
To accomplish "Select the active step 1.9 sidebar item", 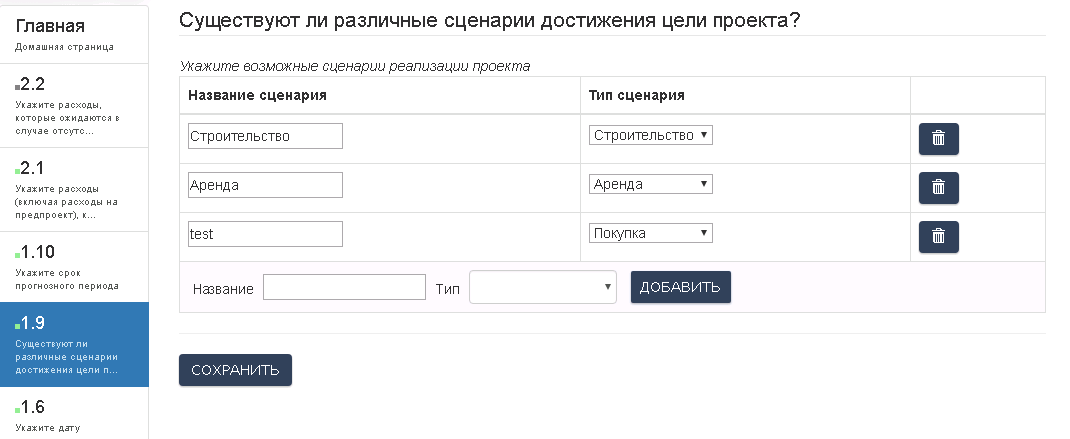I will pyautogui.click(x=74, y=345).
